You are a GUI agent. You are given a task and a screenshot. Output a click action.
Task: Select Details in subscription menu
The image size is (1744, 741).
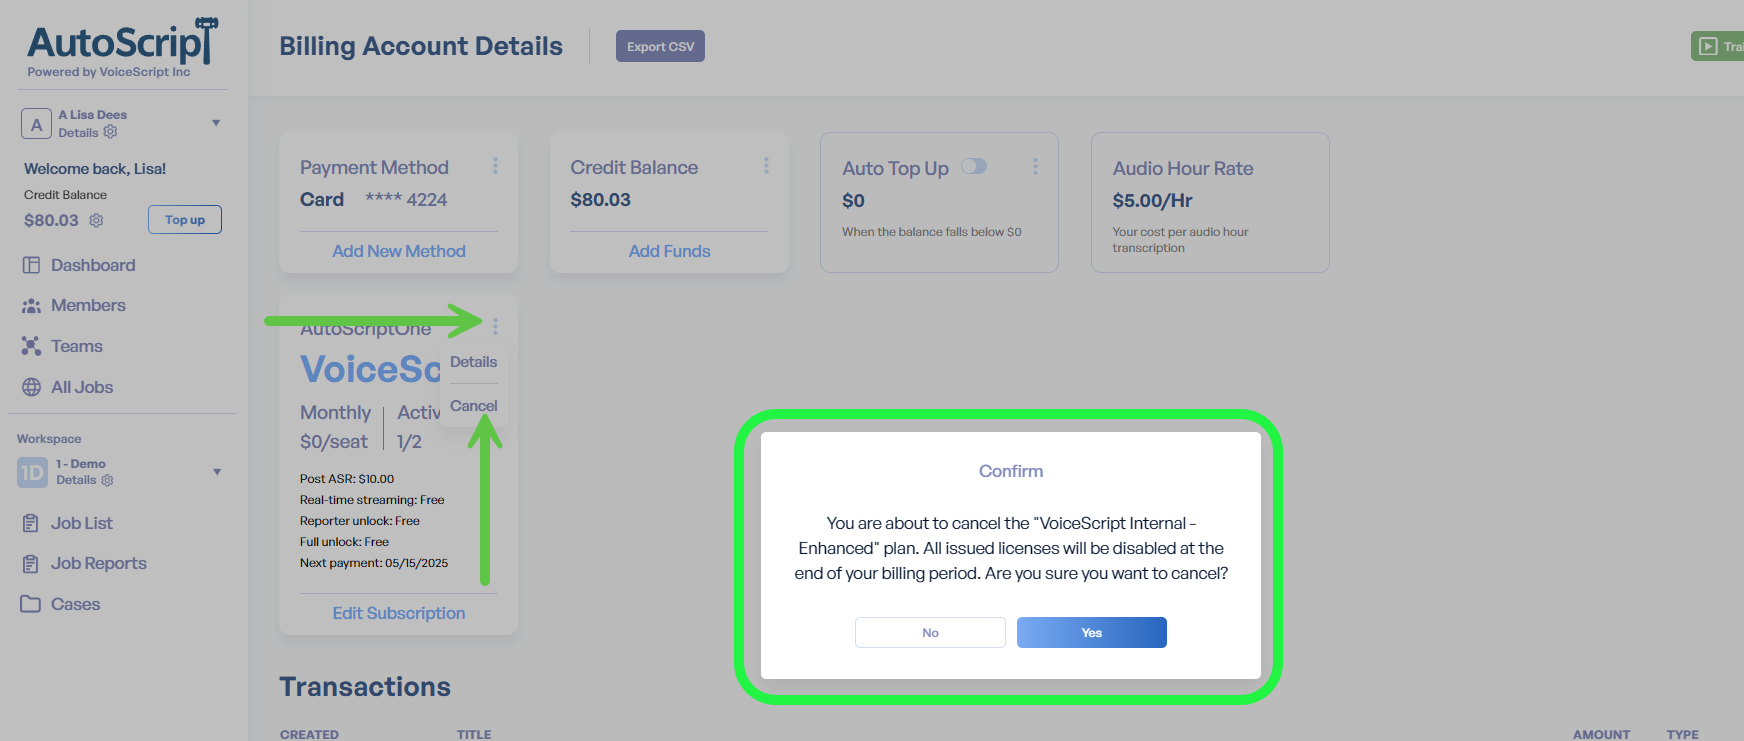coord(473,362)
